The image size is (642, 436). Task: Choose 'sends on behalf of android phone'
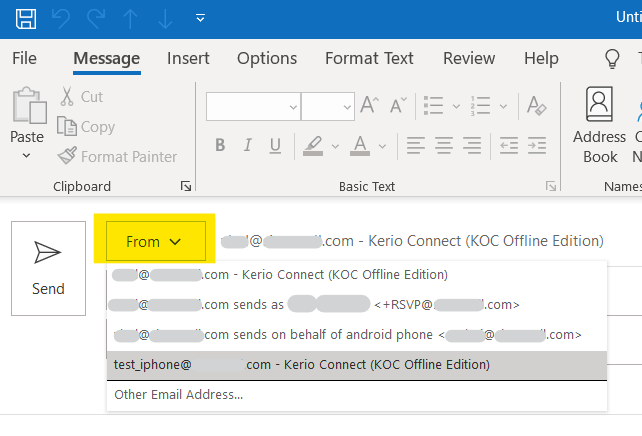357,335
